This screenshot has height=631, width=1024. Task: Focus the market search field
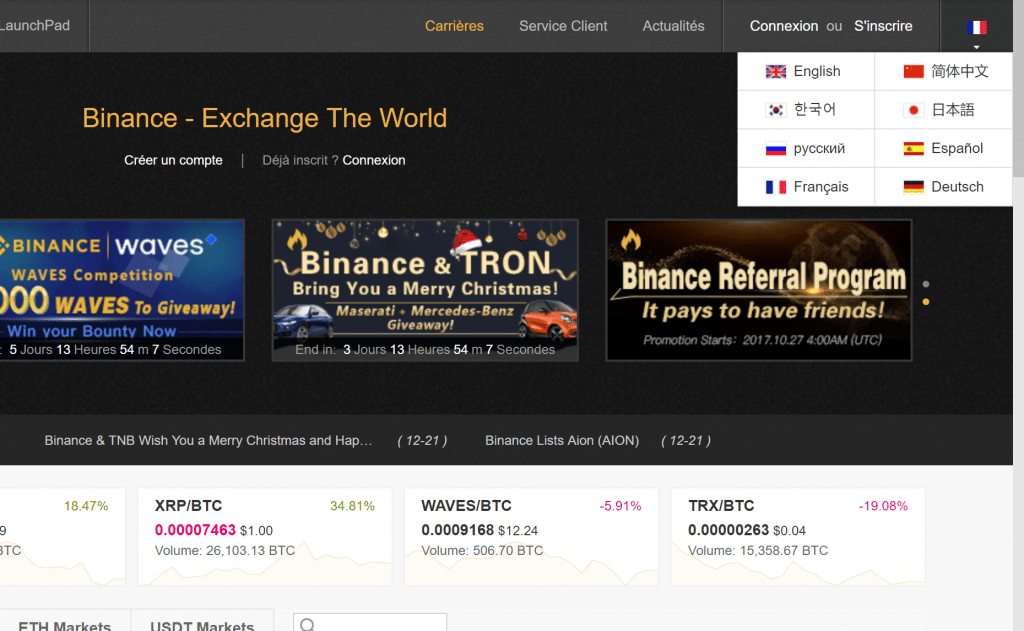[370, 623]
